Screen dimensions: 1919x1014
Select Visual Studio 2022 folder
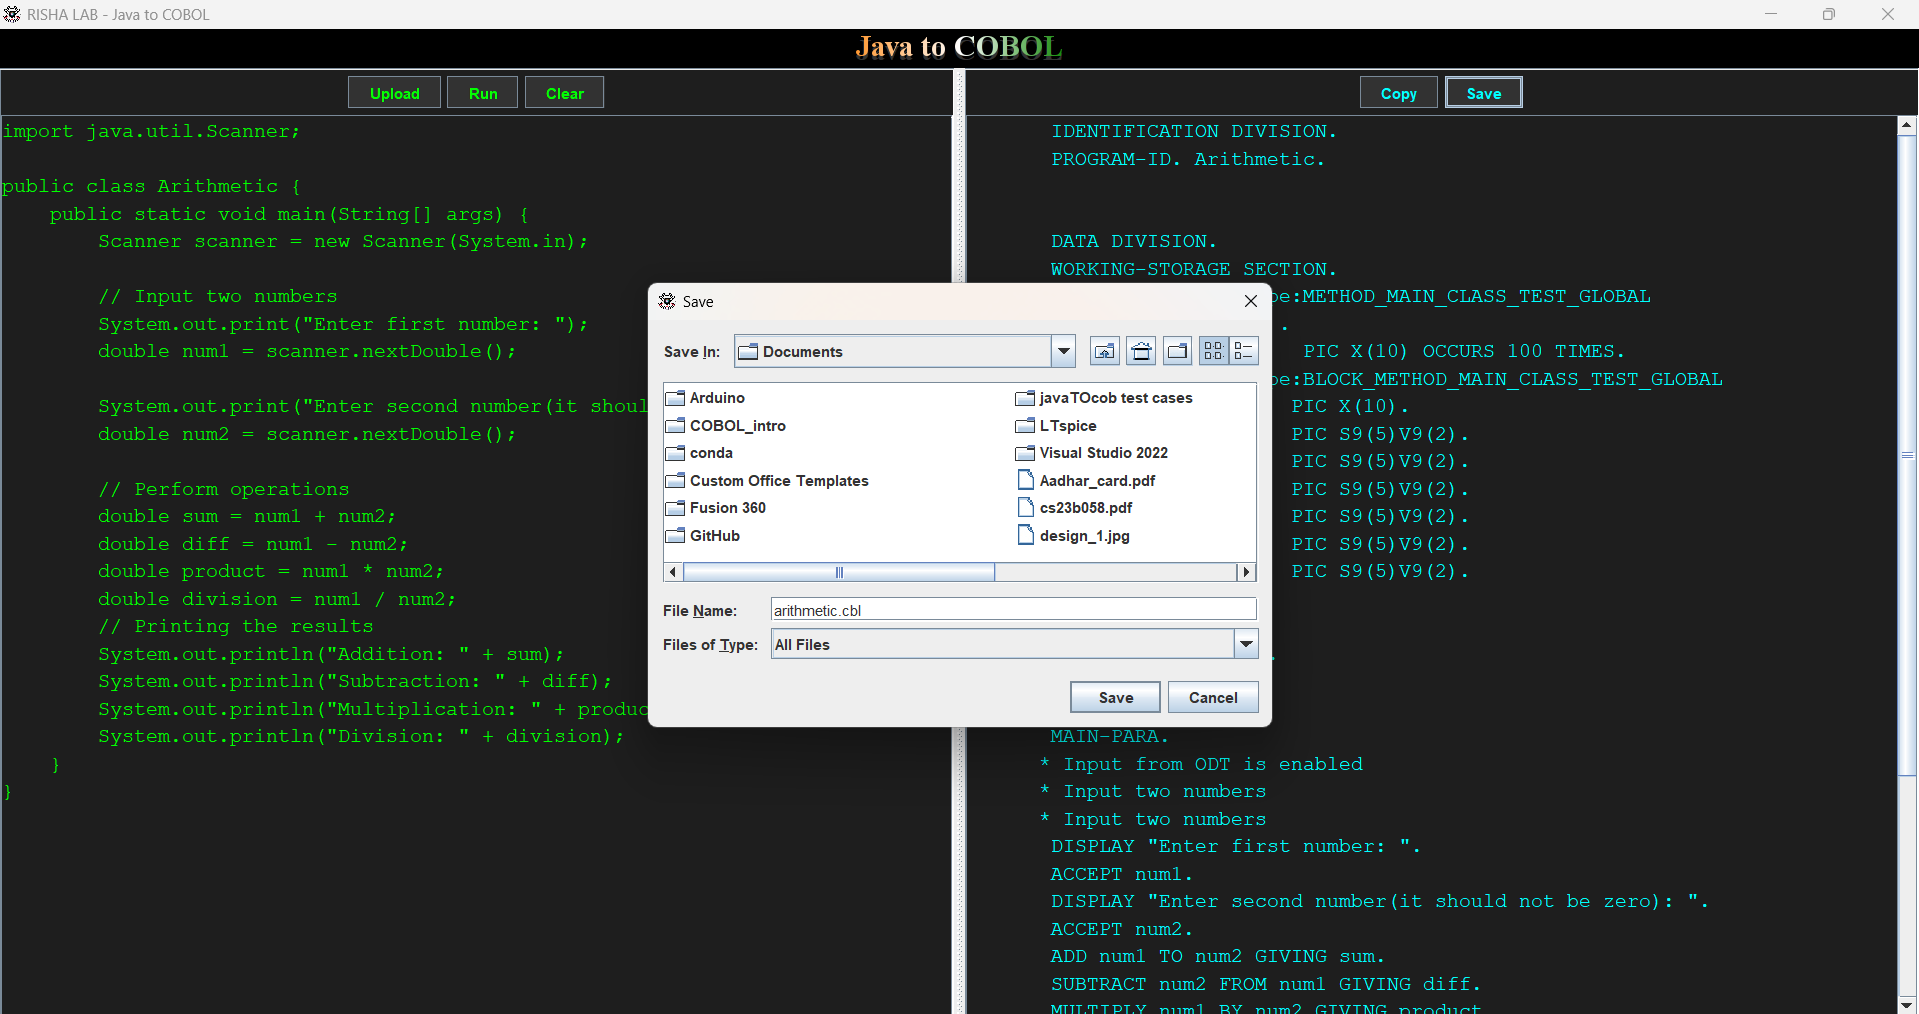1093,453
